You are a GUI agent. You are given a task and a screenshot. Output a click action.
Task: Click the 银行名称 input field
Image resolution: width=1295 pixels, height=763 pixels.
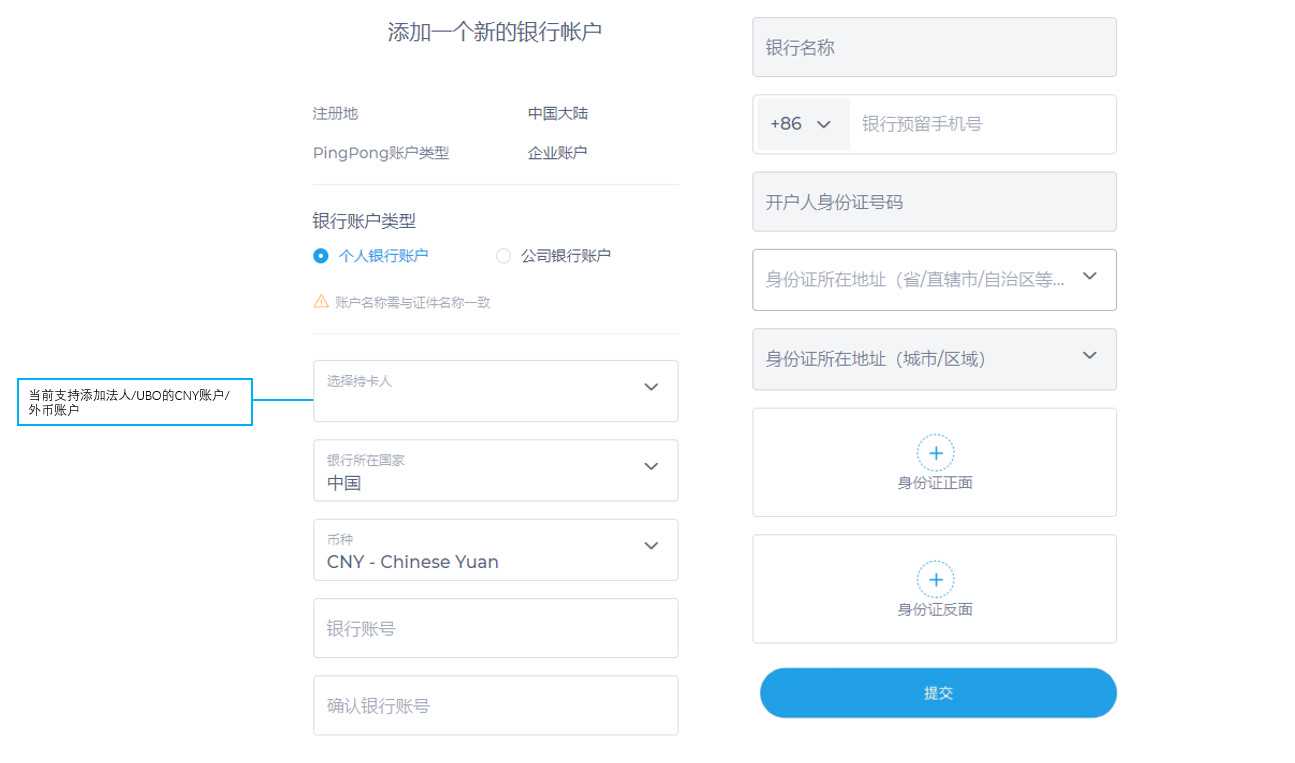click(935, 47)
